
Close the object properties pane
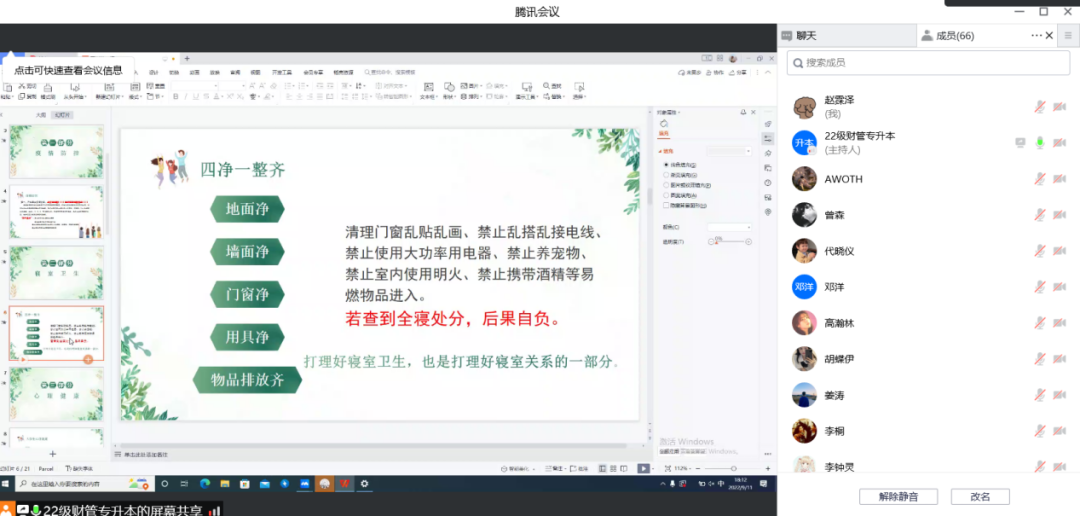coord(754,112)
